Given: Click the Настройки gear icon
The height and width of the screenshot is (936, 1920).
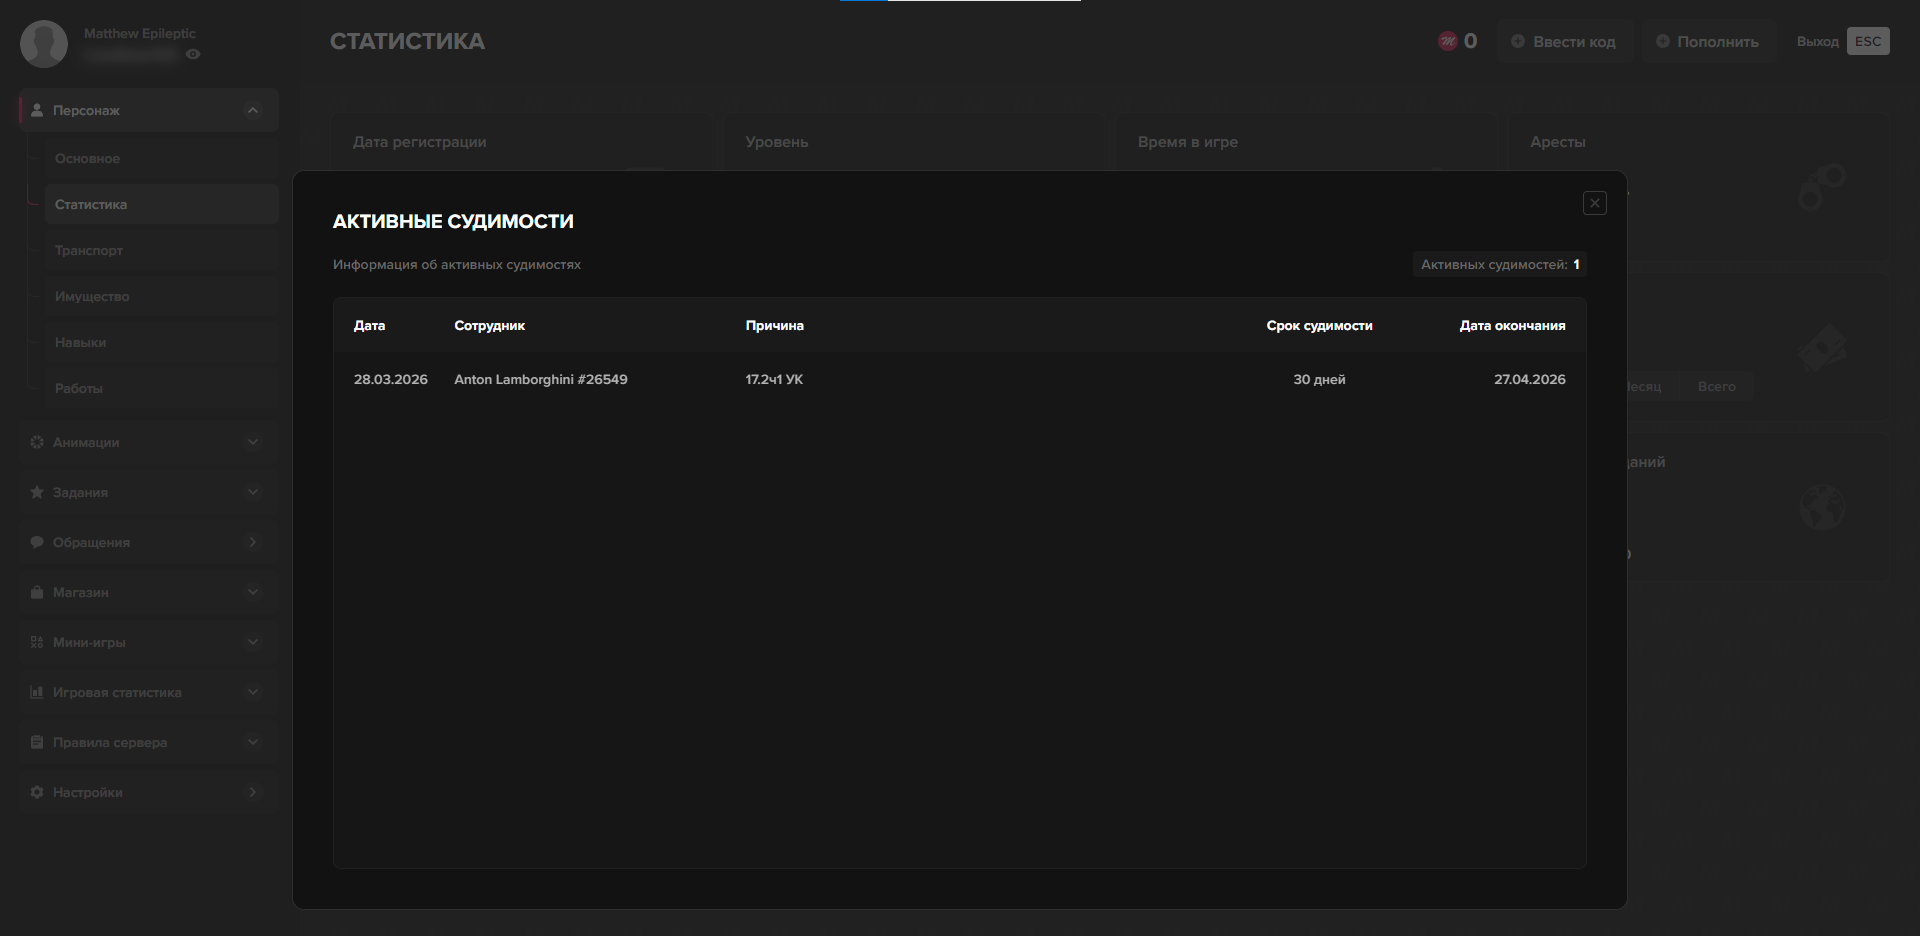Looking at the screenshot, I should click(37, 792).
